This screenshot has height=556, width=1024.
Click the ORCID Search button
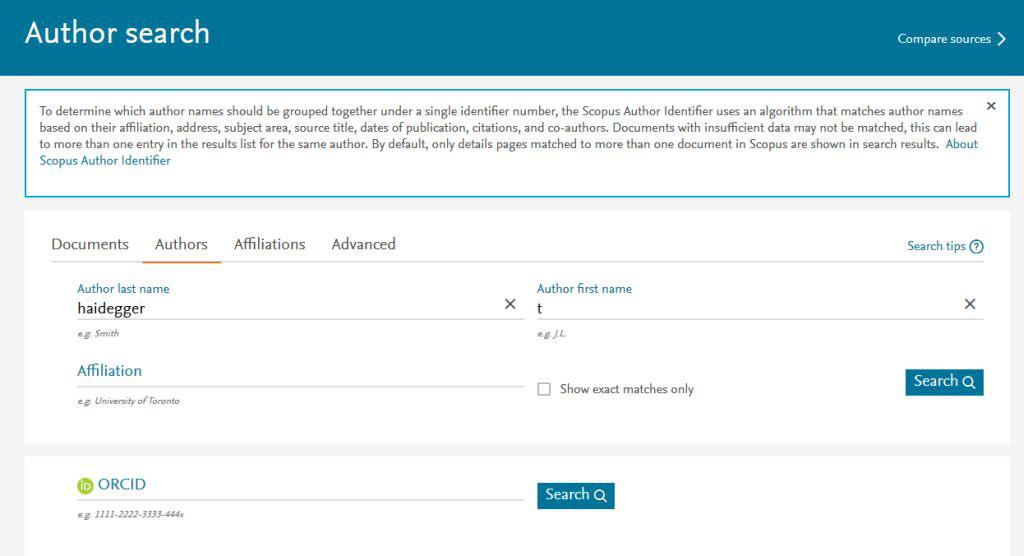click(575, 495)
